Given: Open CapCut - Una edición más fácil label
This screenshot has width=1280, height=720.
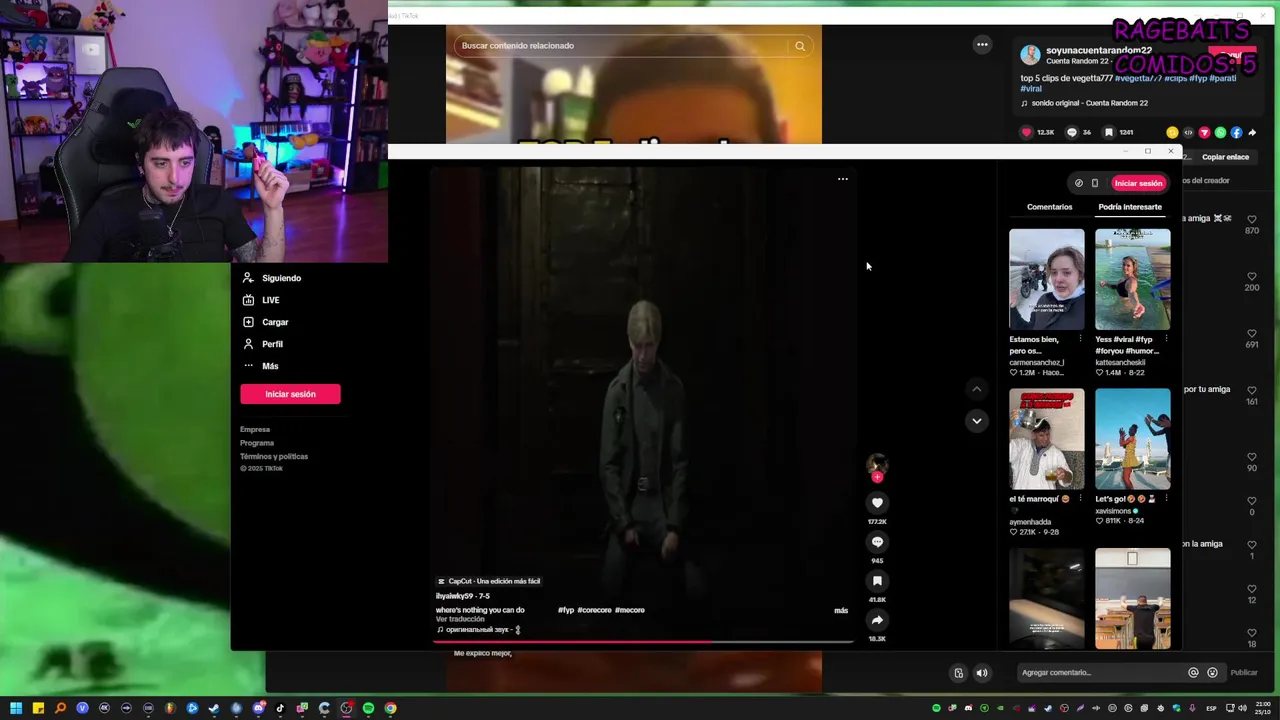Looking at the screenshot, I should [x=489, y=581].
